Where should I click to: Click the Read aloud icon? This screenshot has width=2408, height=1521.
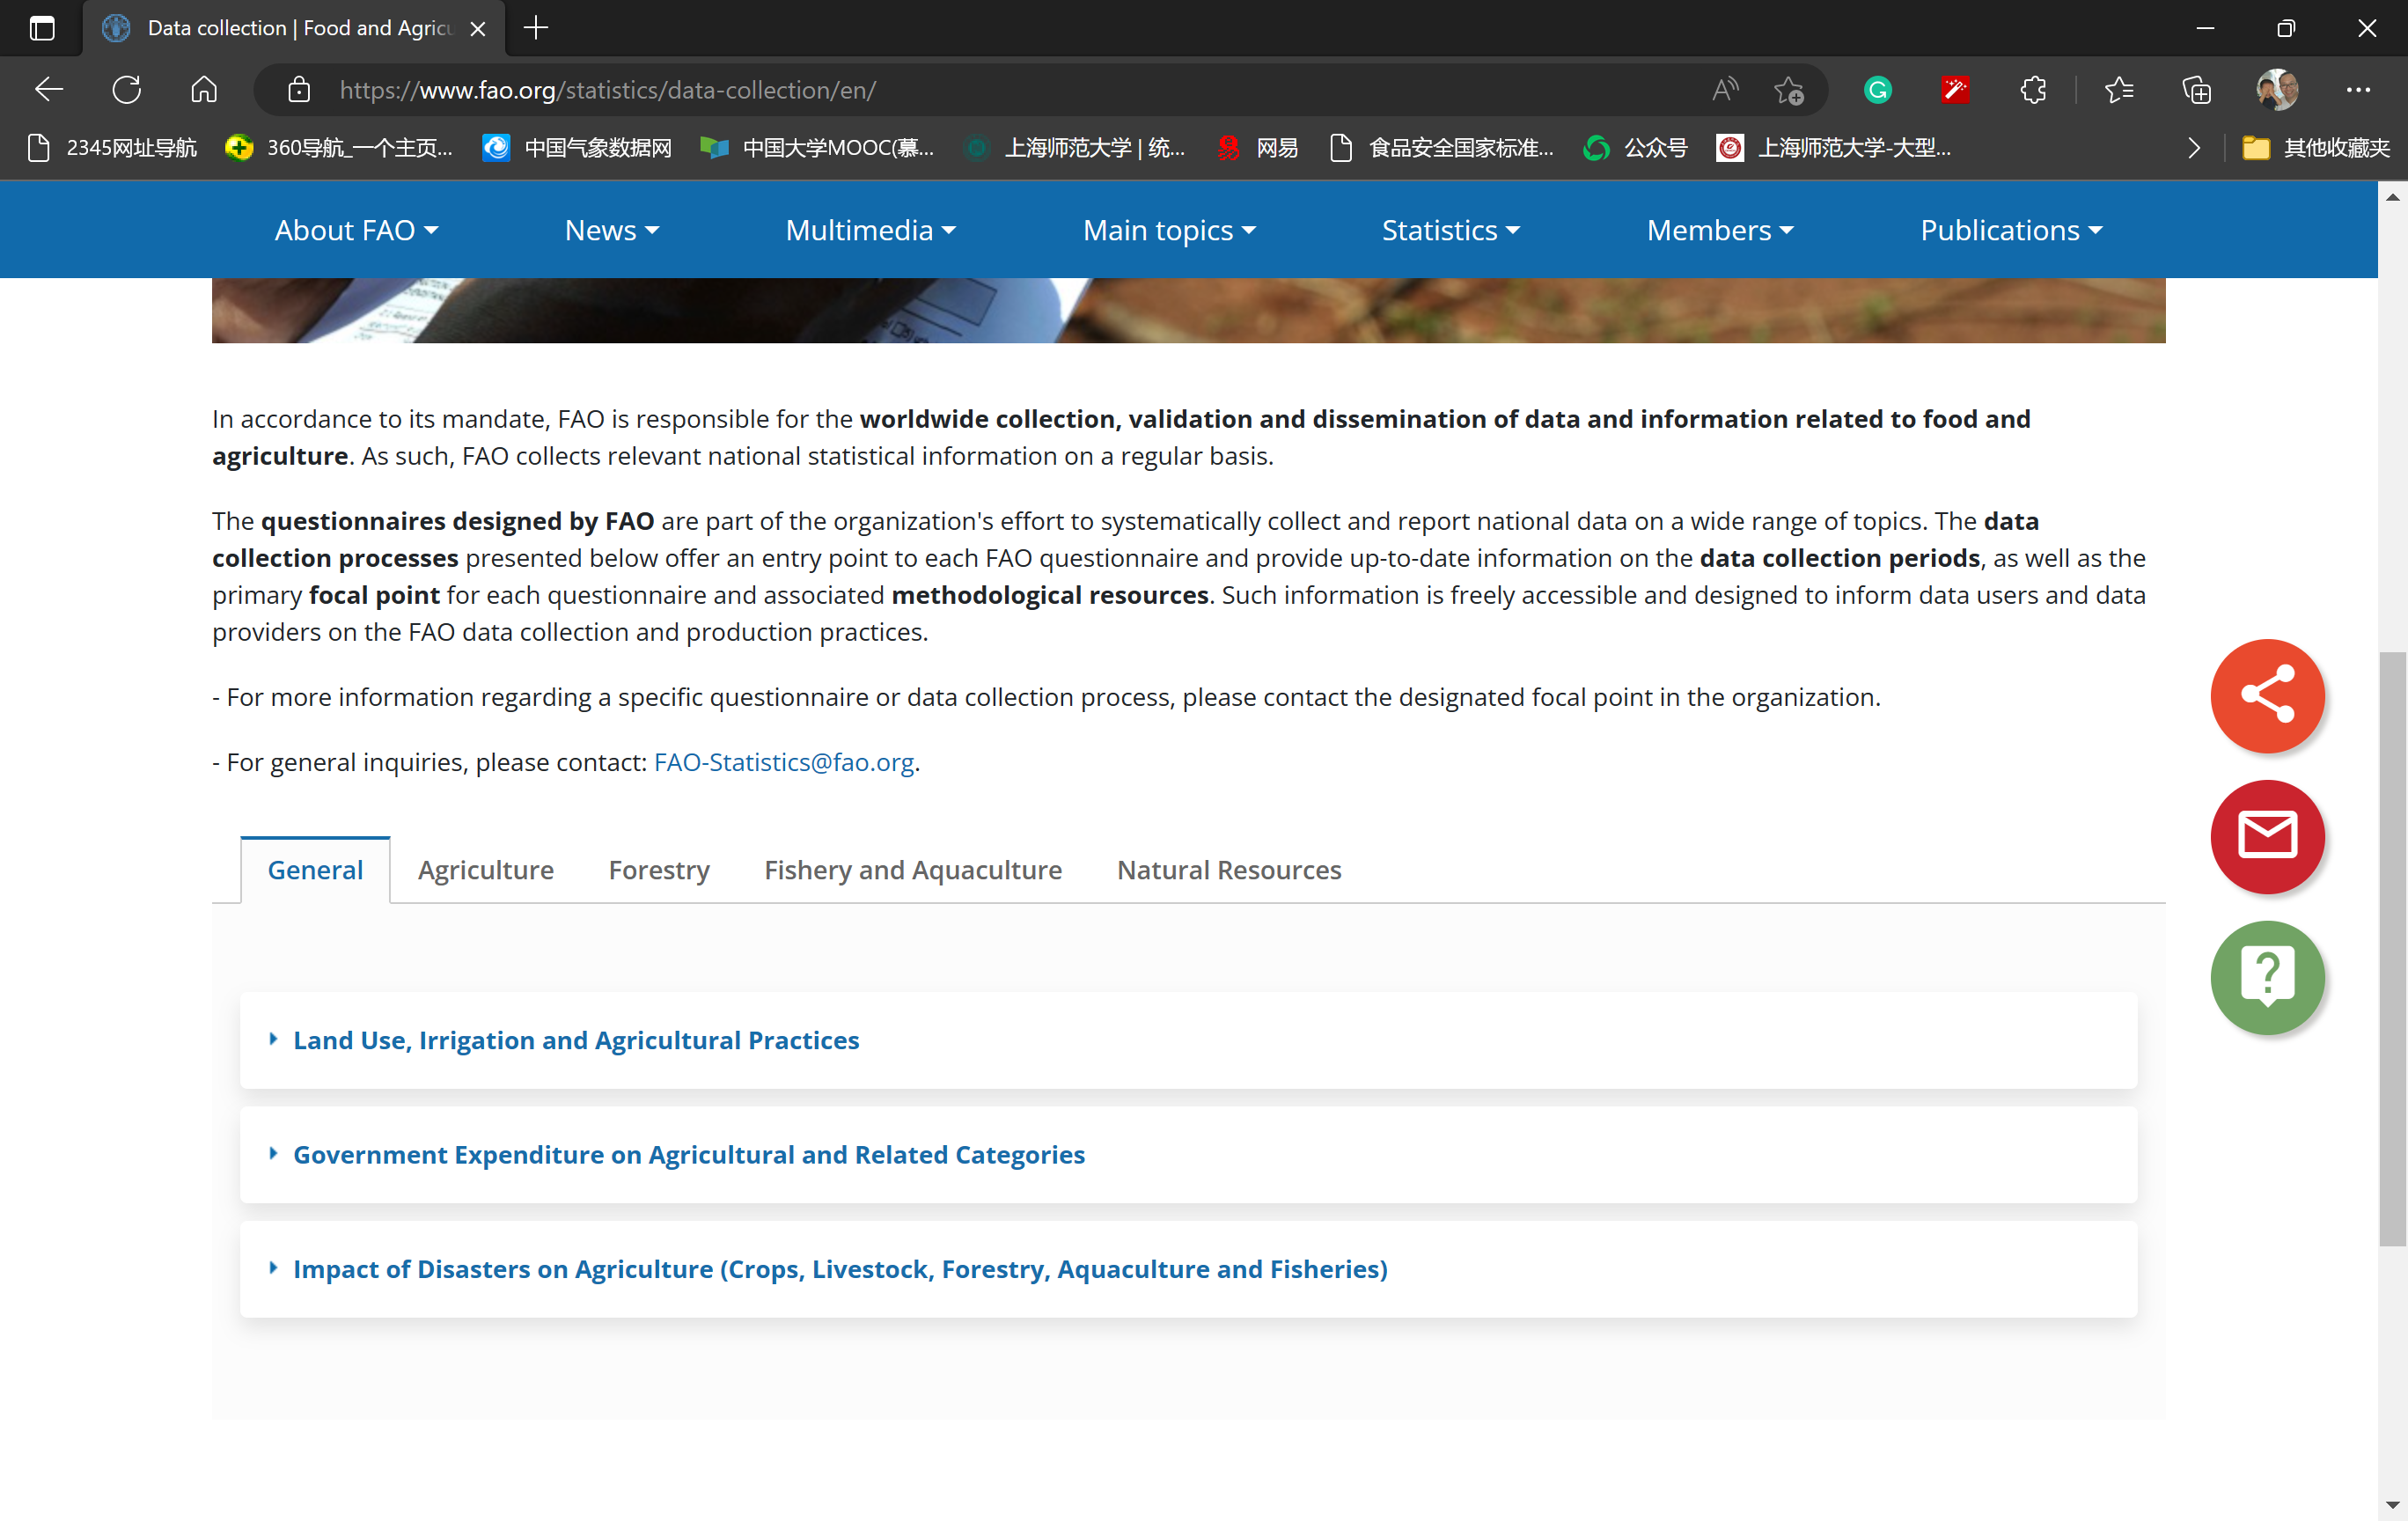1724,90
